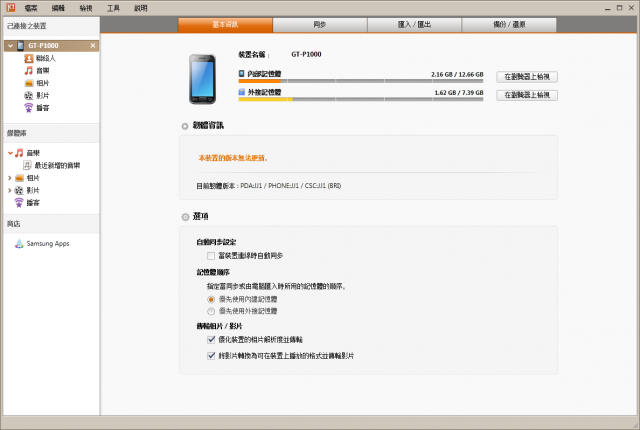Uncheck convert video format transfer checkbox
This screenshot has width=640, height=430.
tap(211, 356)
